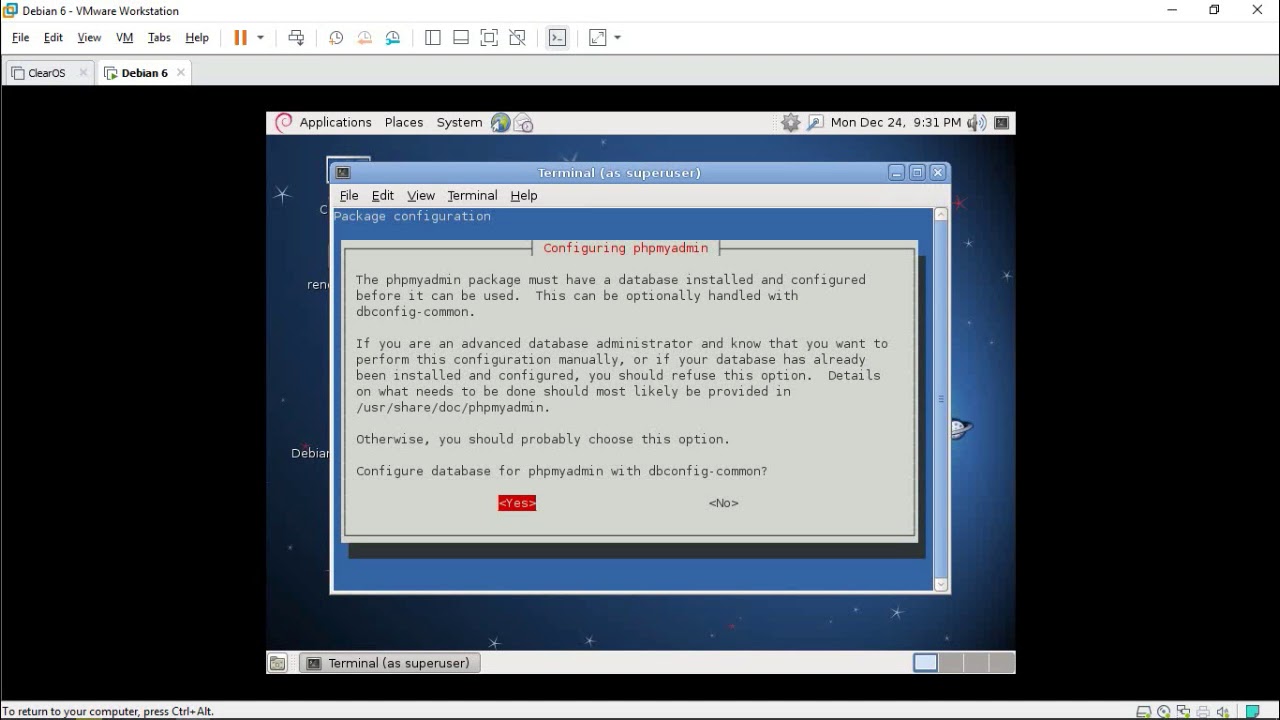This screenshot has height=720, width=1280.
Task: Maximize the Terminal (as superuser) window
Action: pos(917,173)
